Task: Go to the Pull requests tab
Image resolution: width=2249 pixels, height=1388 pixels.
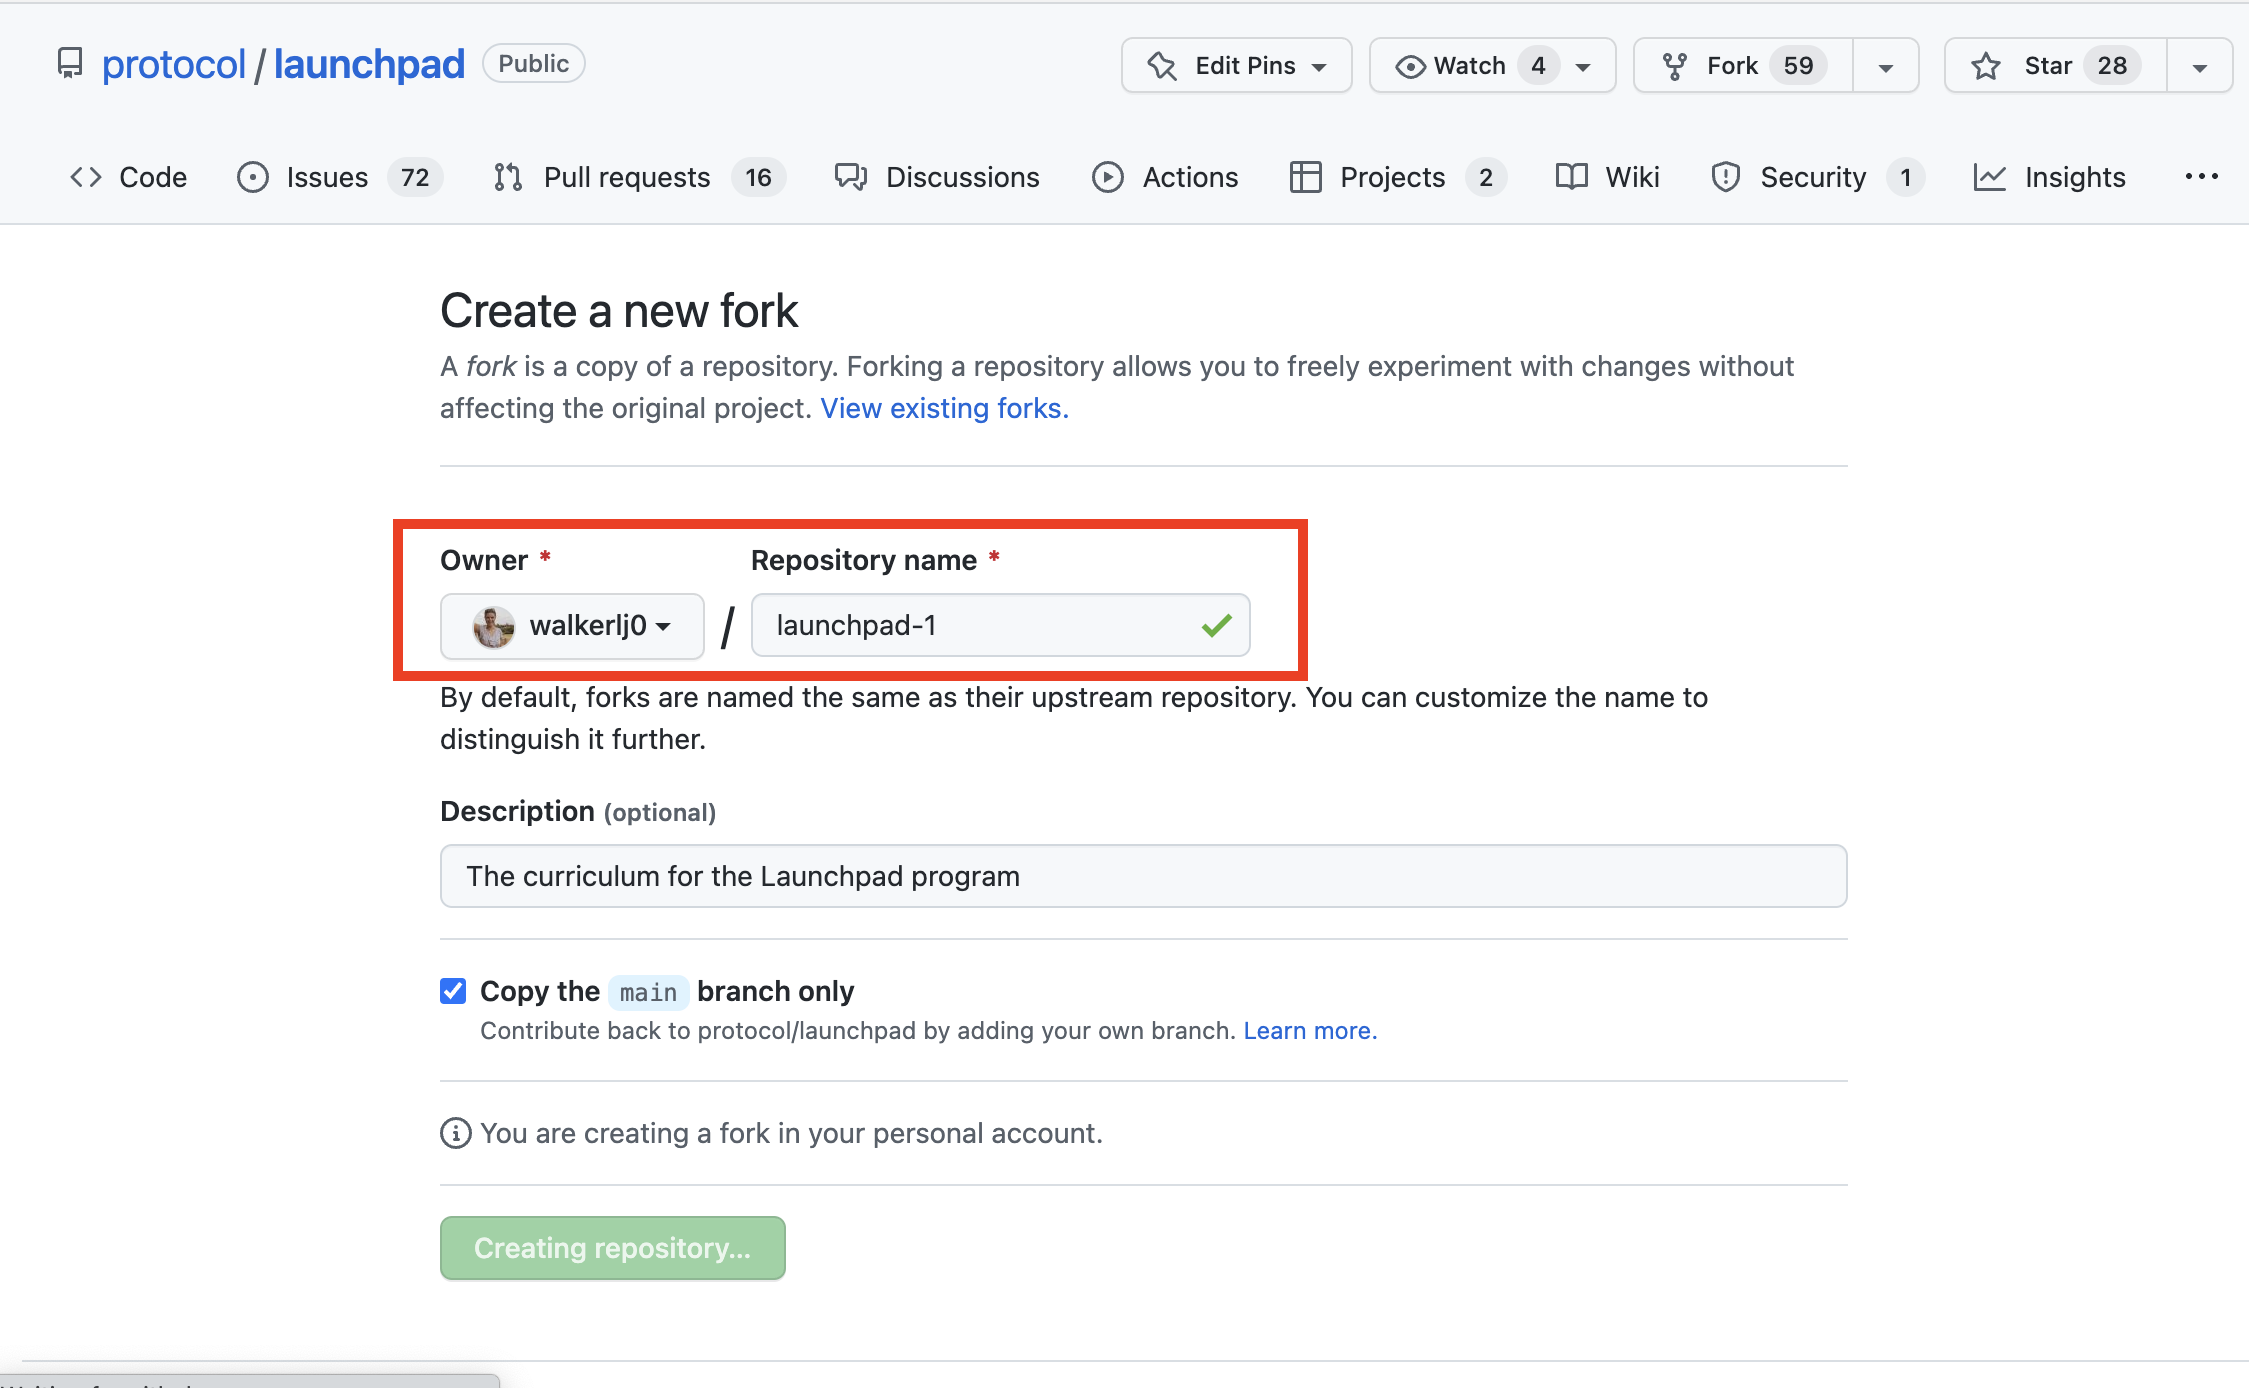Action: click(x=640, y=177)
